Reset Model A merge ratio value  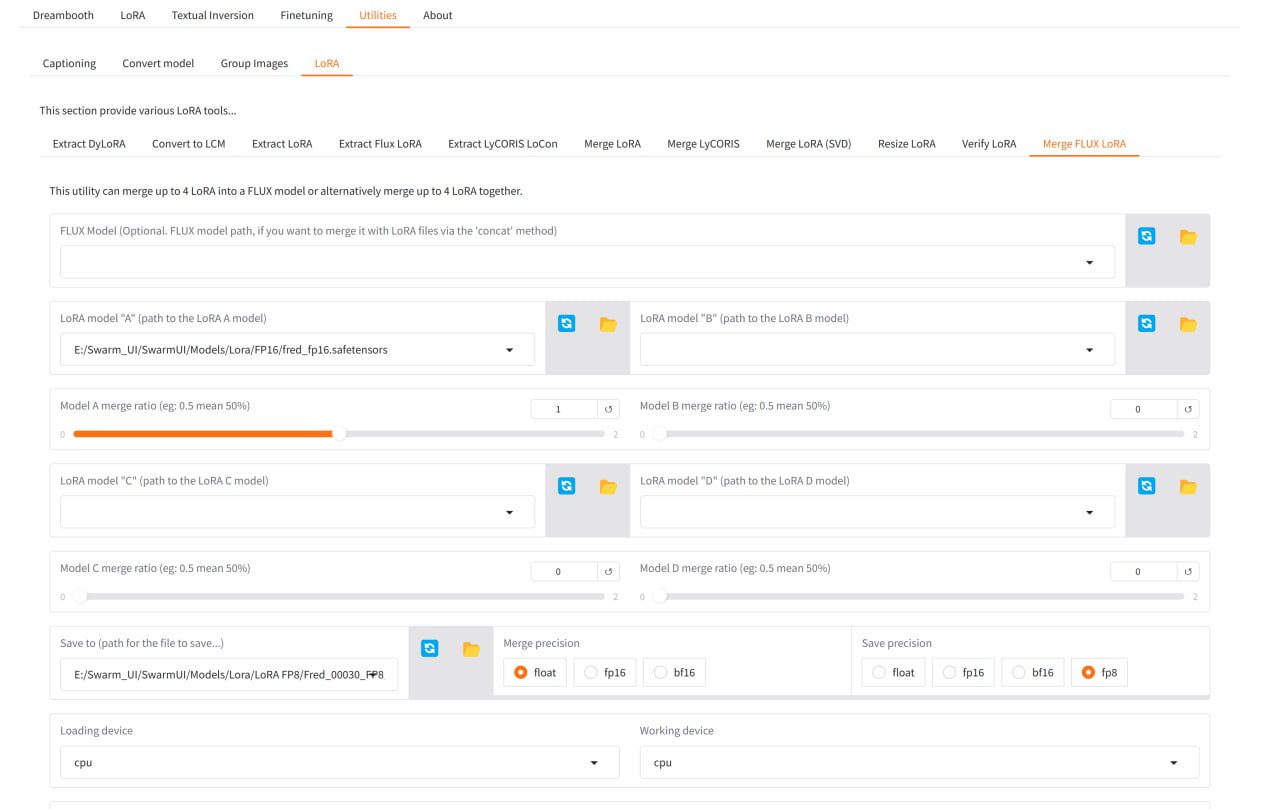coord(609,409)
